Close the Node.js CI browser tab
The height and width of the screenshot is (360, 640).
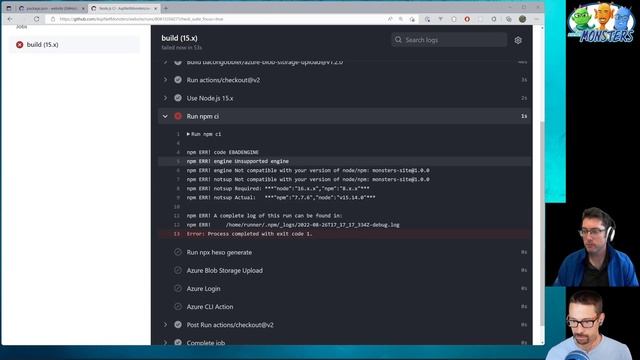[x=156, y=8]
